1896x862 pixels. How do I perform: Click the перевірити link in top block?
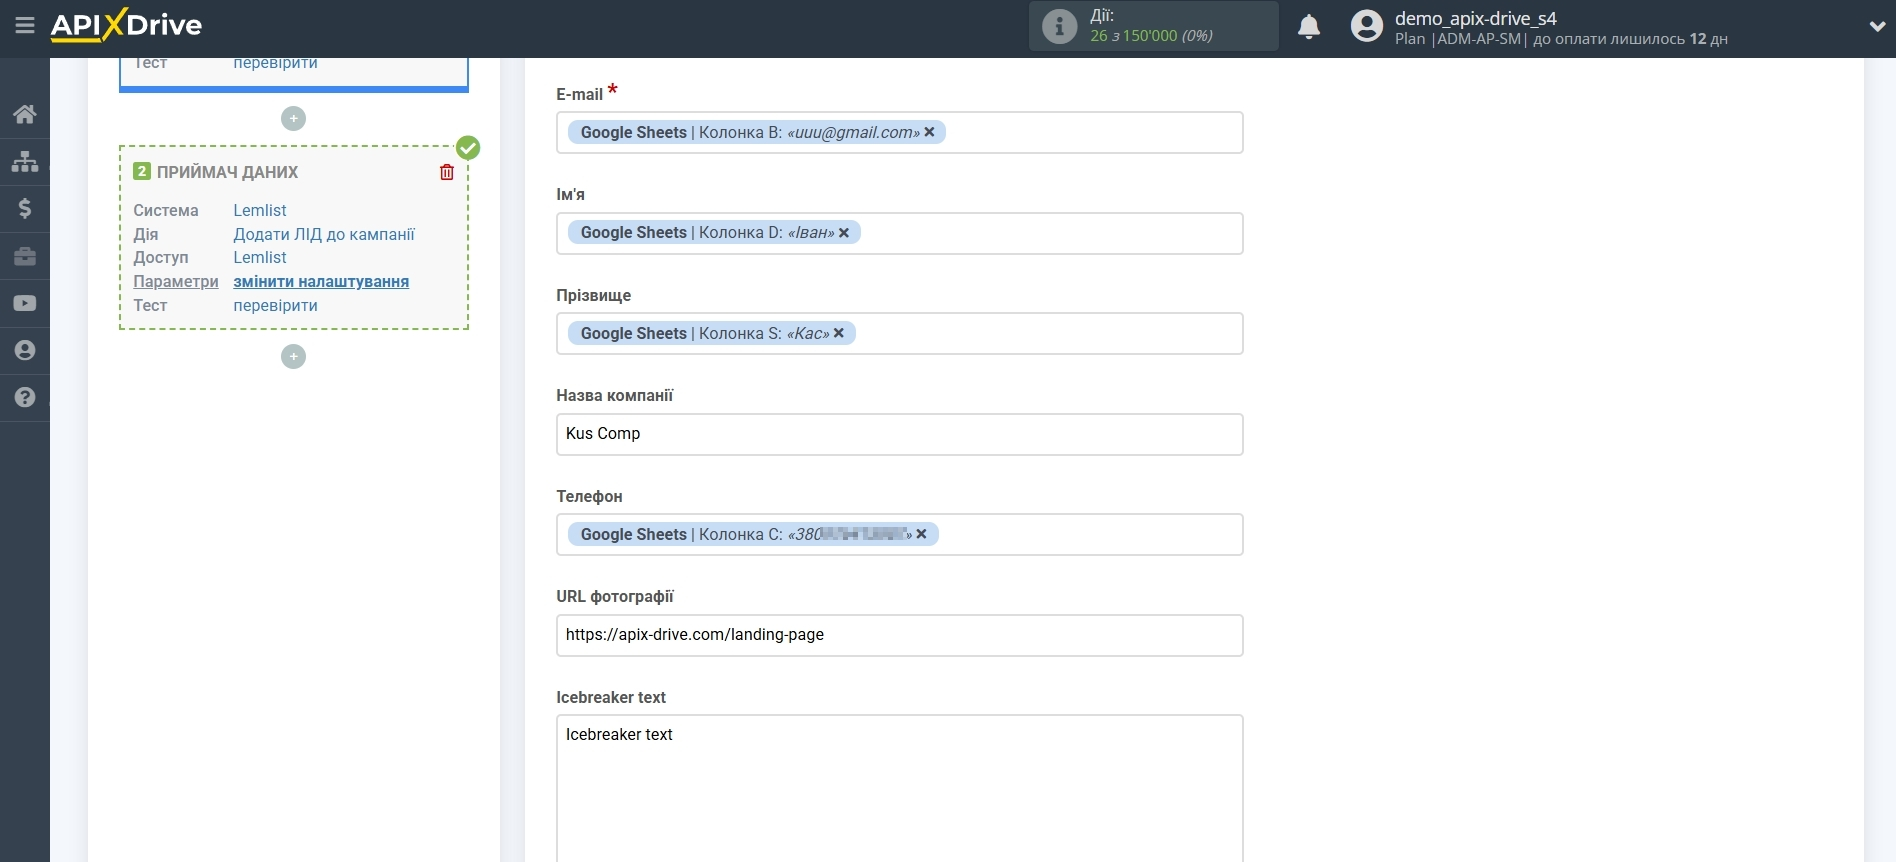tap(275, 63)
